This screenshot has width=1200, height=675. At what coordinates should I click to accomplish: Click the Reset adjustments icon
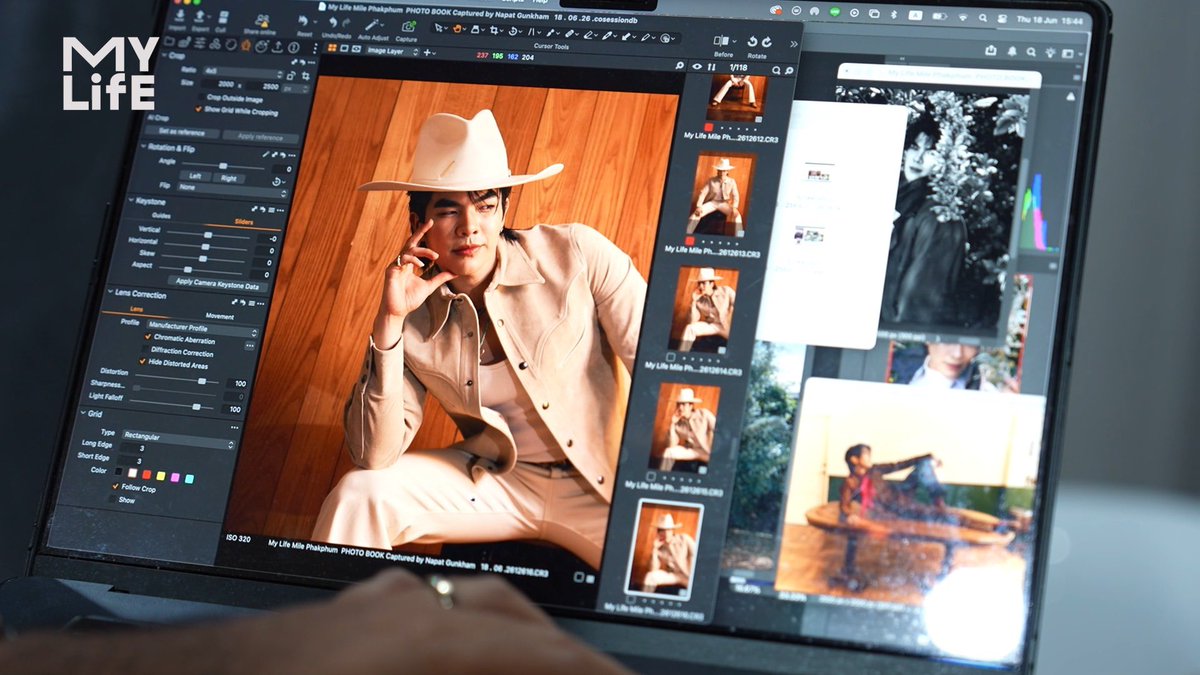point(303,21)
